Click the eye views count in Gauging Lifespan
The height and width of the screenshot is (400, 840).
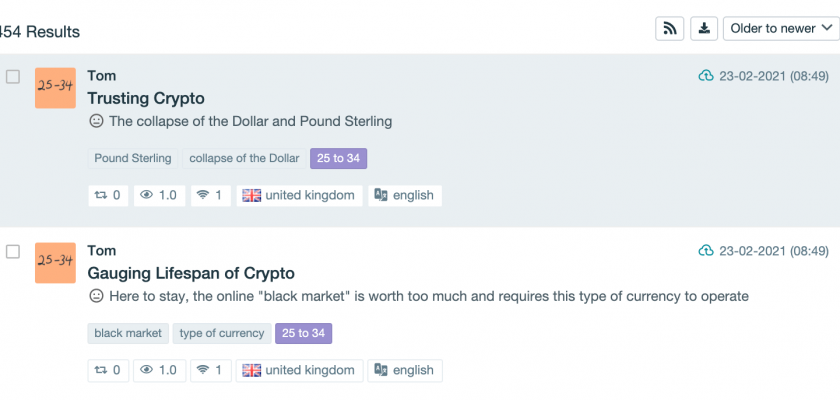click(158, 370)
